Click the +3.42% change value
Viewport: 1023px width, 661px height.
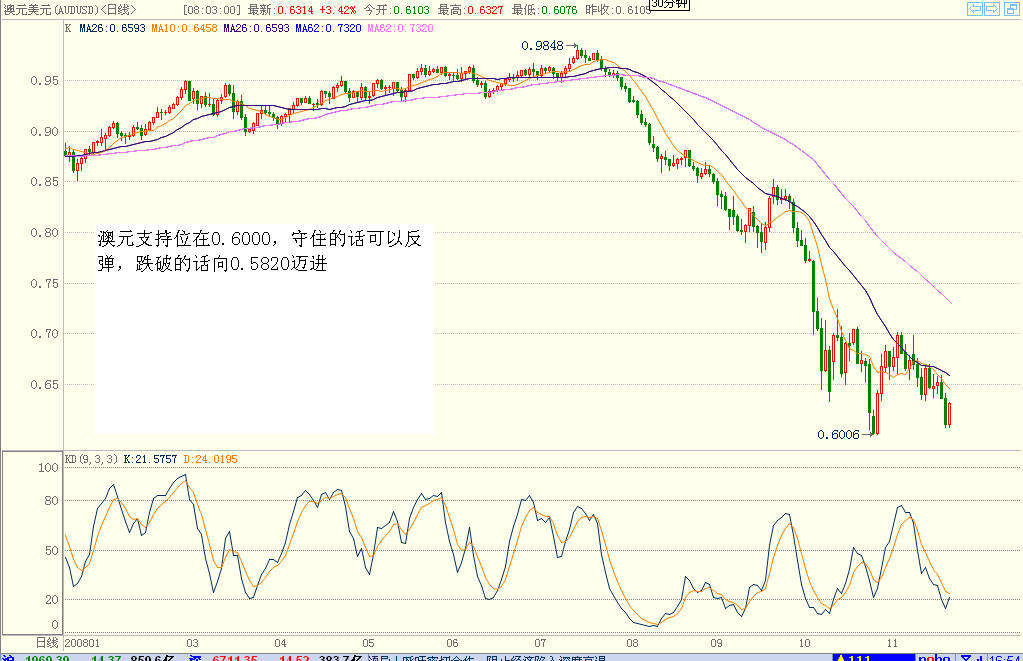(337, 10)
